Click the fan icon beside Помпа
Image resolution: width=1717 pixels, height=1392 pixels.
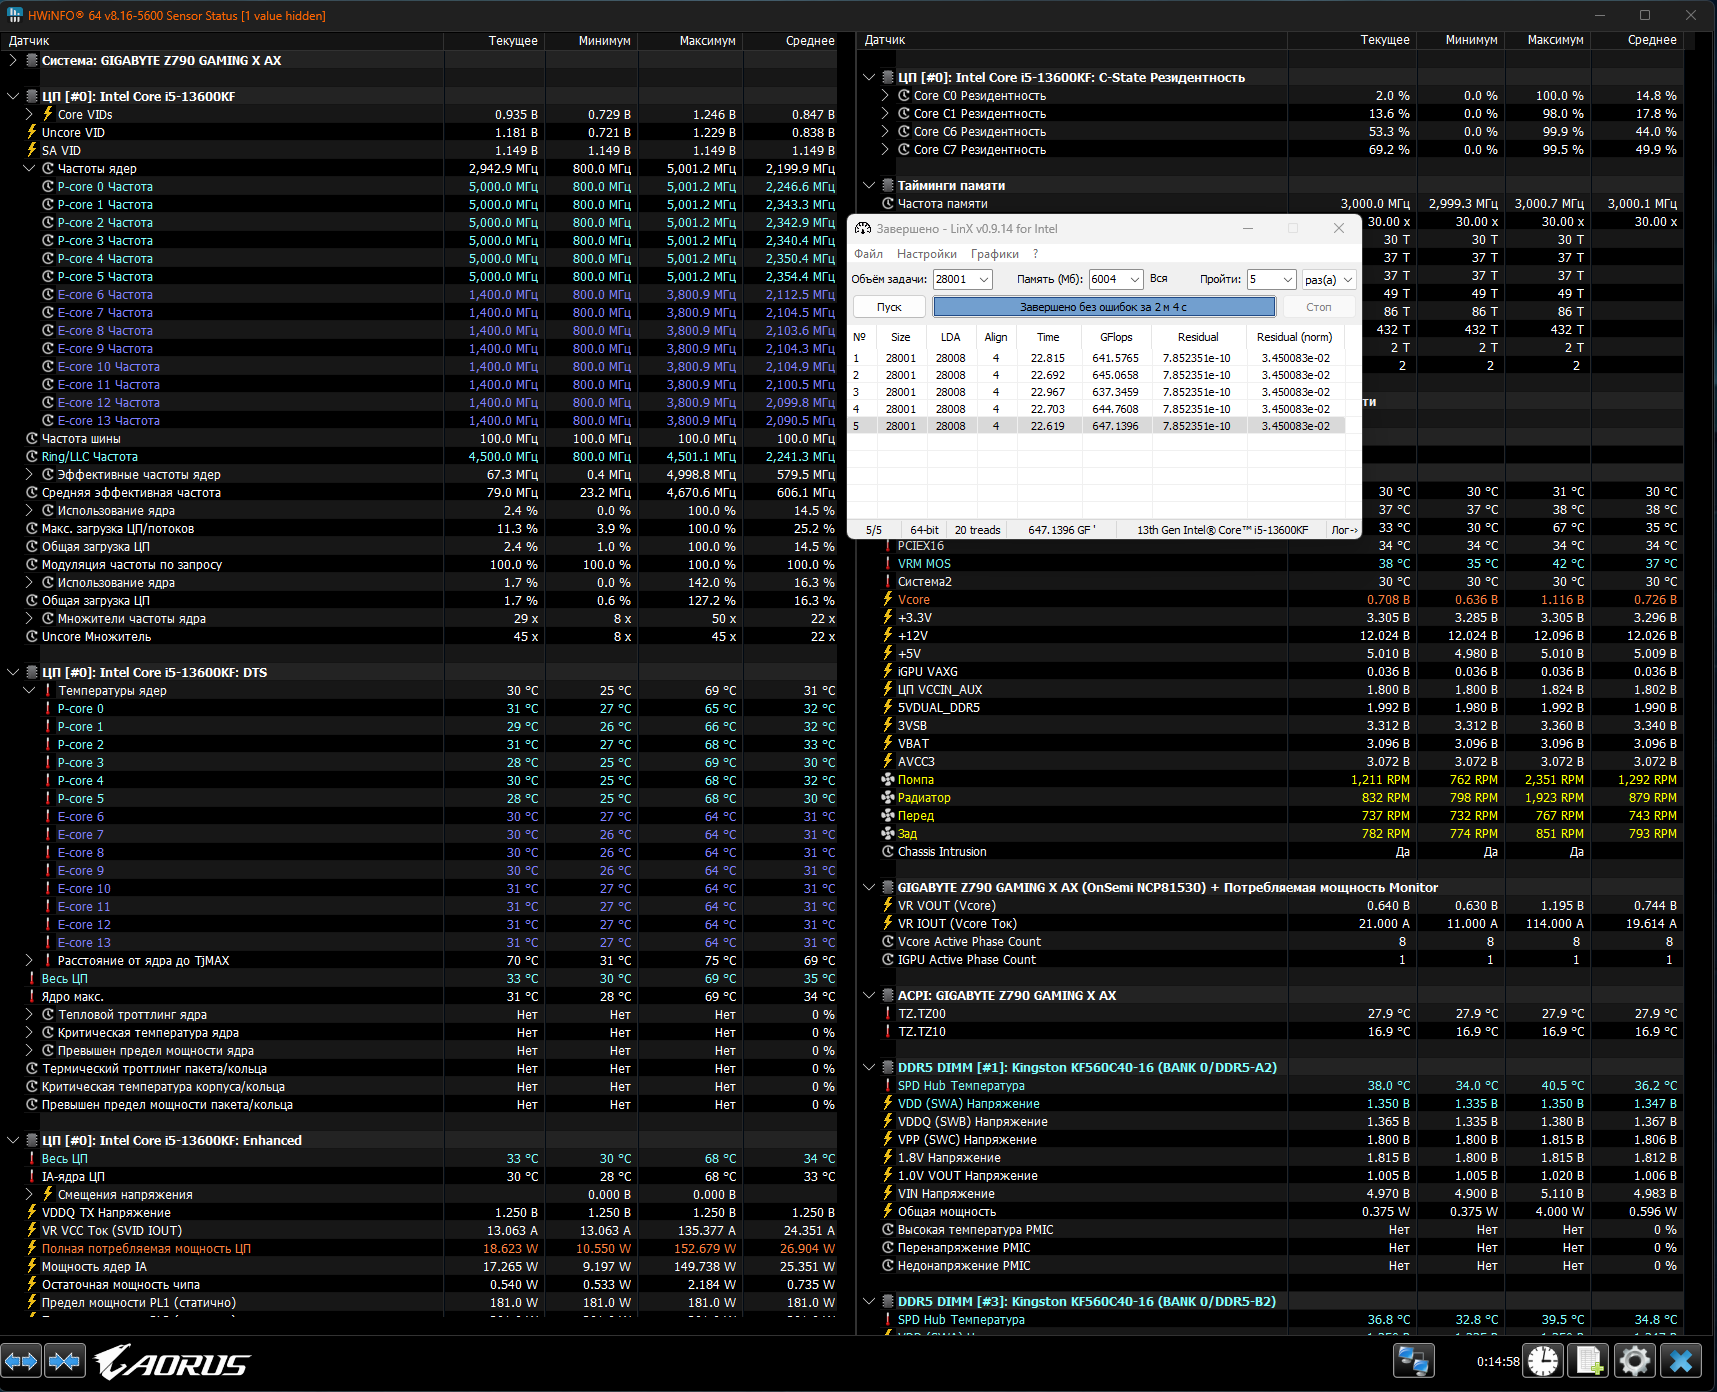tap(887, 779)
